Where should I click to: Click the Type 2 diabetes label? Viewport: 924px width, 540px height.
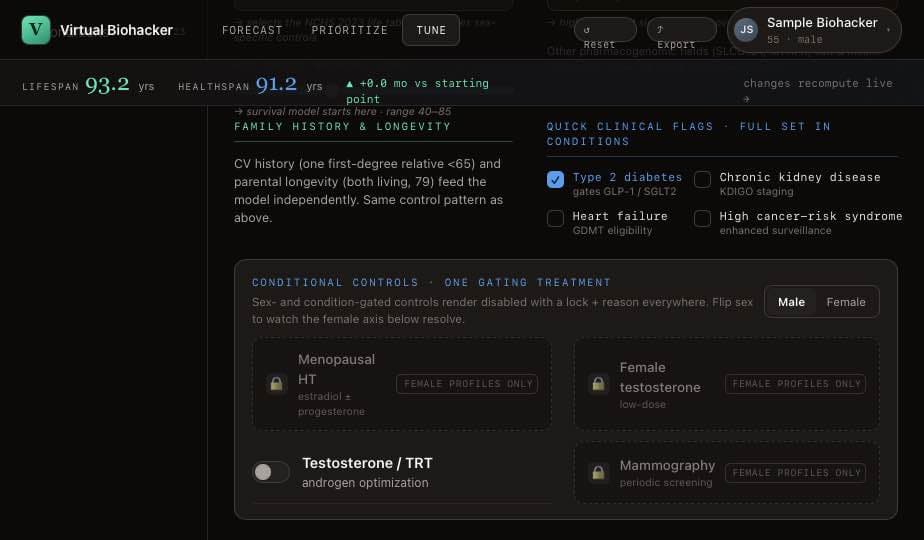pos(627,177)
